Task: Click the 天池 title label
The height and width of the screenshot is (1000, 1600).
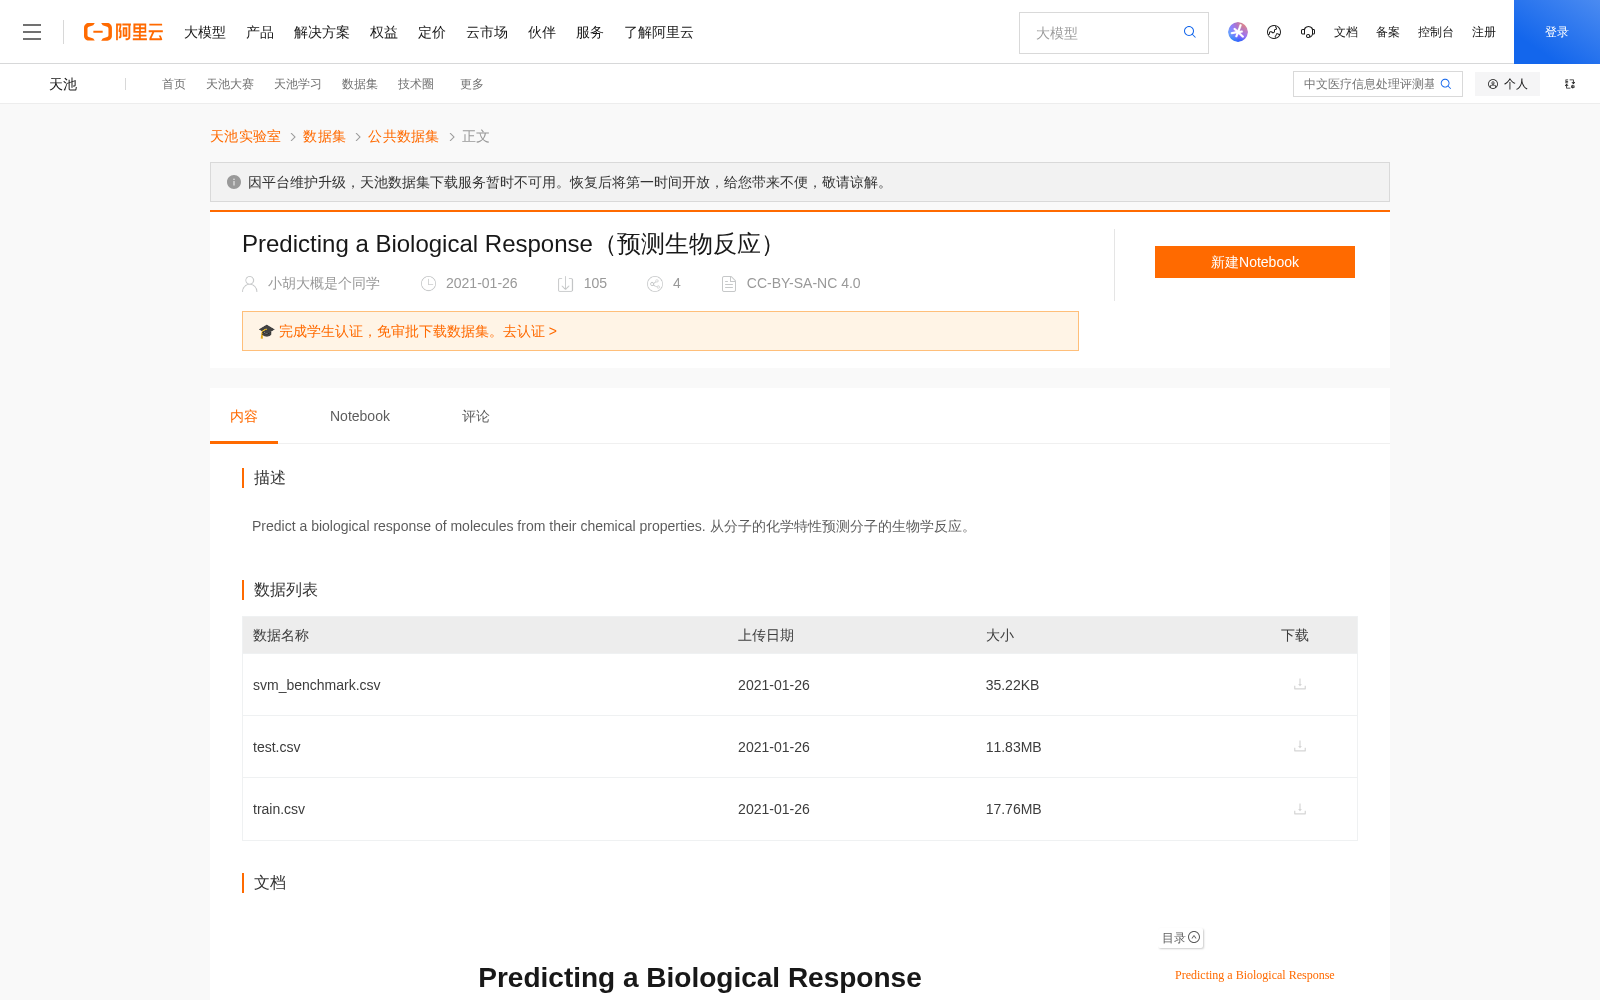Action: click(63, 84)
